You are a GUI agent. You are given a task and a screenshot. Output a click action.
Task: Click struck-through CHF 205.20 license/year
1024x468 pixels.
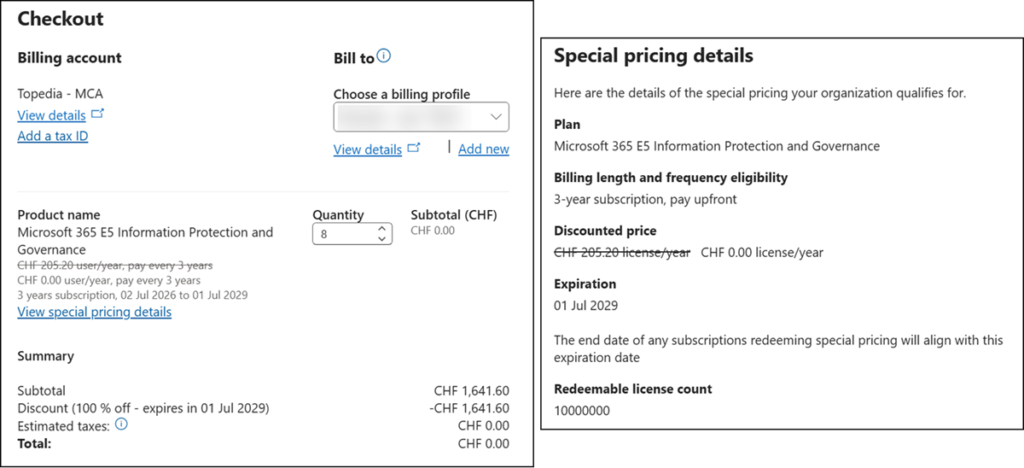(x=622, y=253)
